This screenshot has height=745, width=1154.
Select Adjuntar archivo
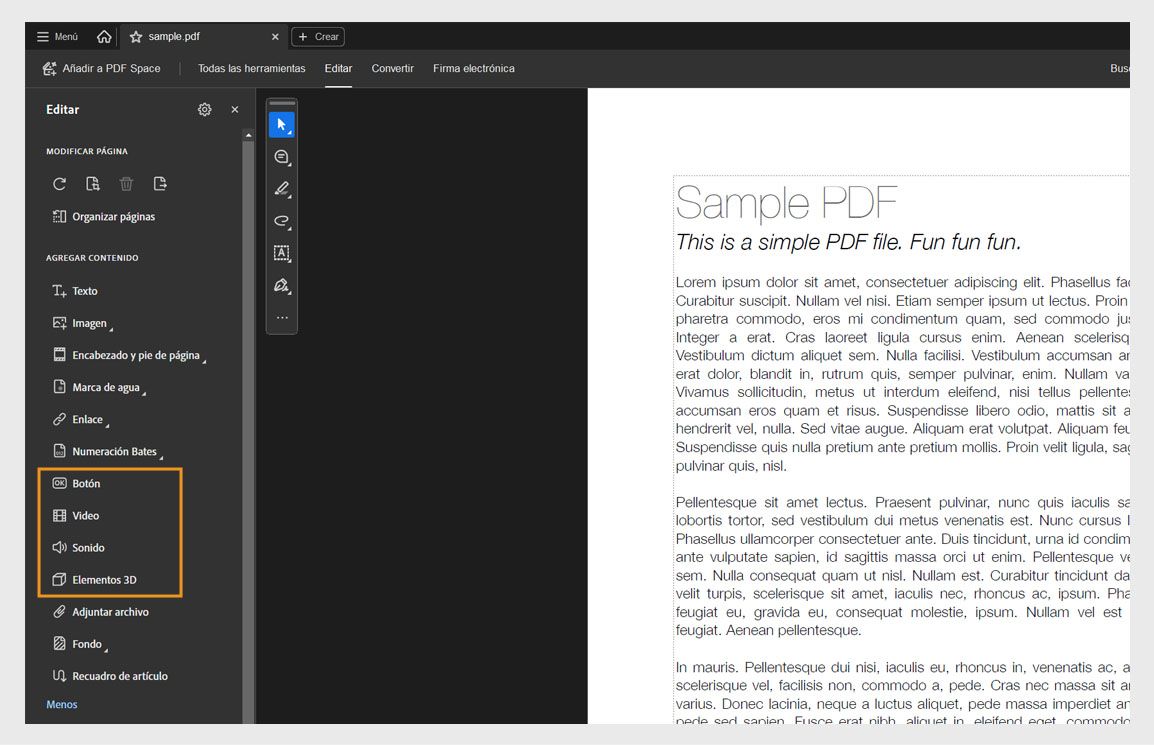tap(101, 612)
